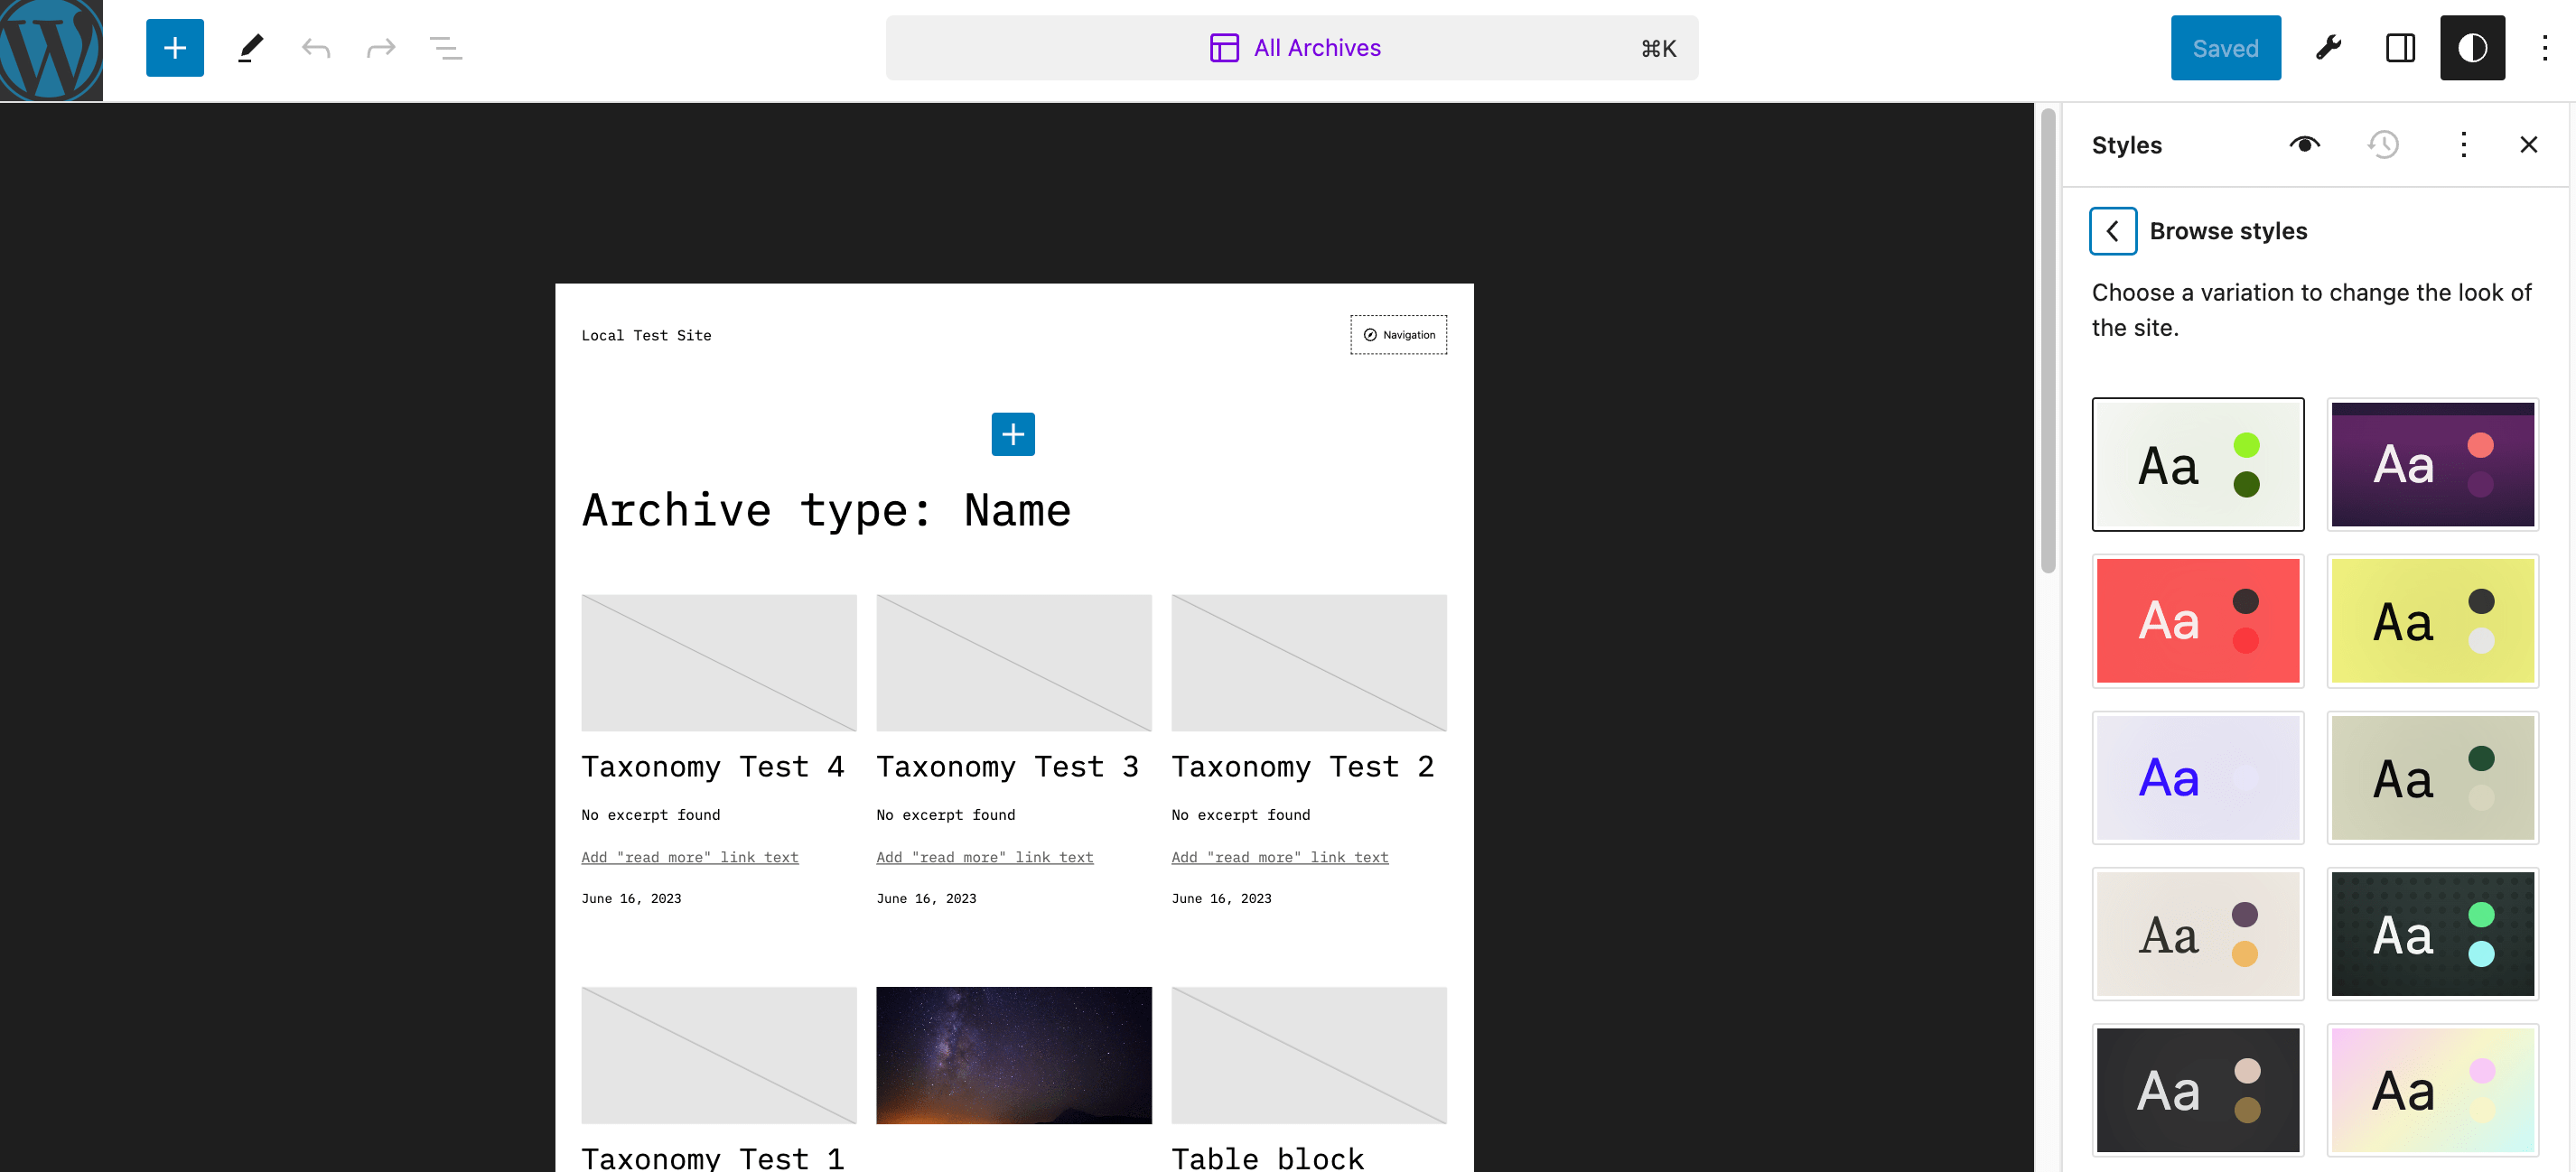Select the Taxonomy Test 4 featured image placeholder
Viewport: 2576px width, 1172px height.
(718, 663)
